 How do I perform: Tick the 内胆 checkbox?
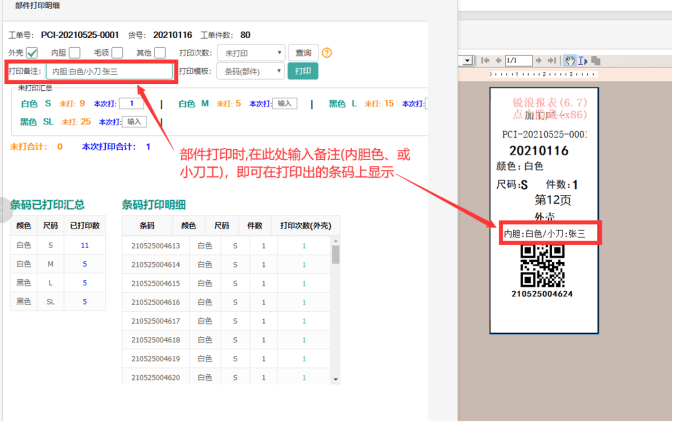[x=74, y=53]
